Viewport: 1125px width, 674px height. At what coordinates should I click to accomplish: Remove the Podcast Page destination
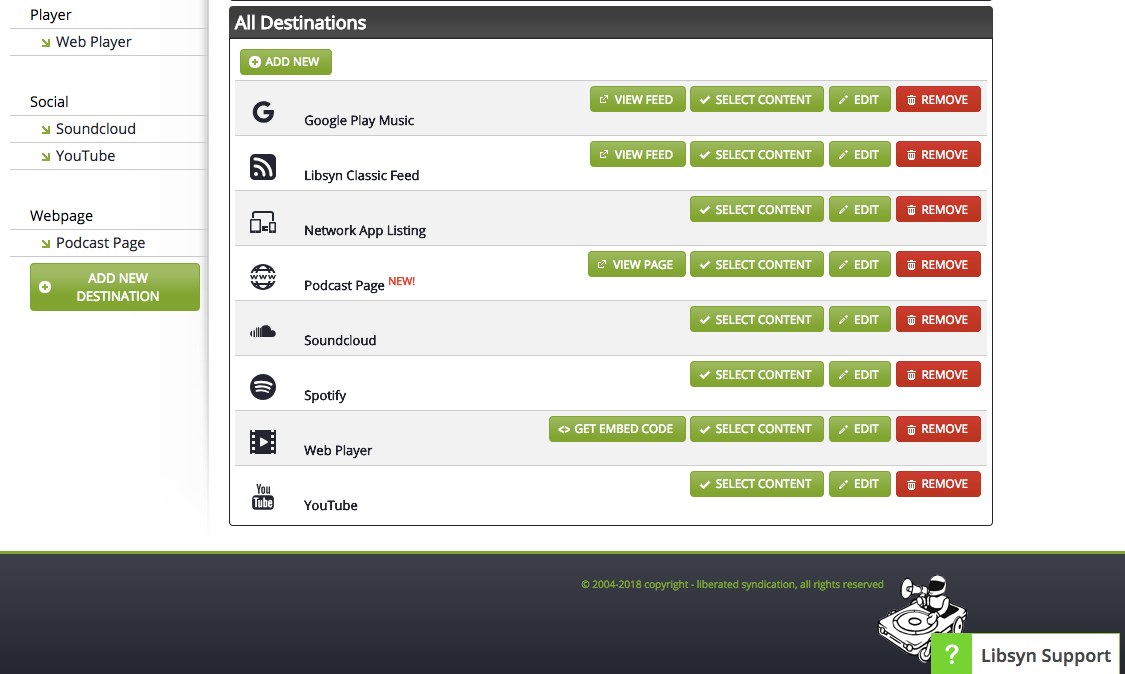(x=938, y=264)
